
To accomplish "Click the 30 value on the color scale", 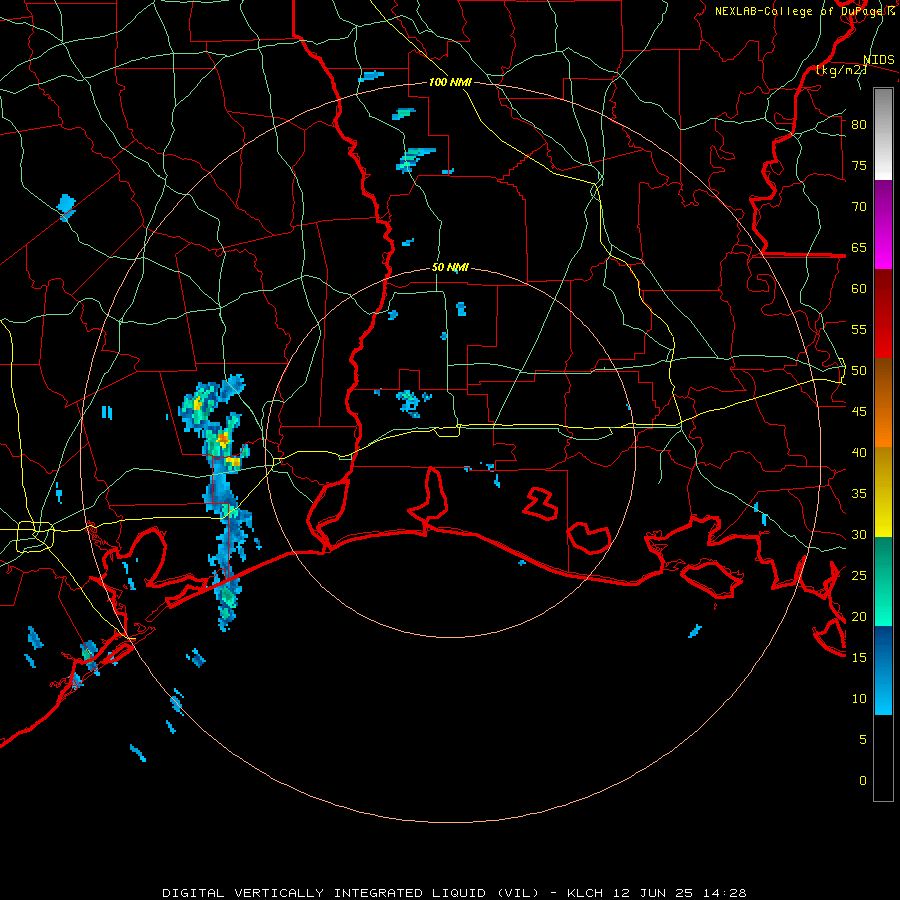I will [859, 534].
